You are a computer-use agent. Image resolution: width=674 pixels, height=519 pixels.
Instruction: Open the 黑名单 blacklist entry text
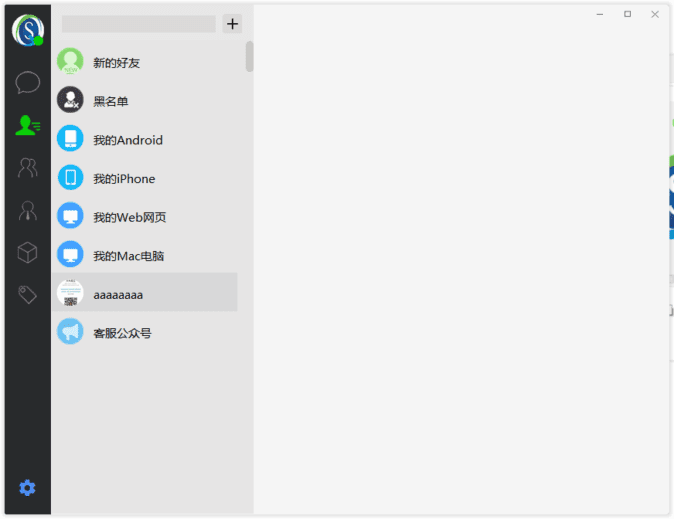[110, 101]
